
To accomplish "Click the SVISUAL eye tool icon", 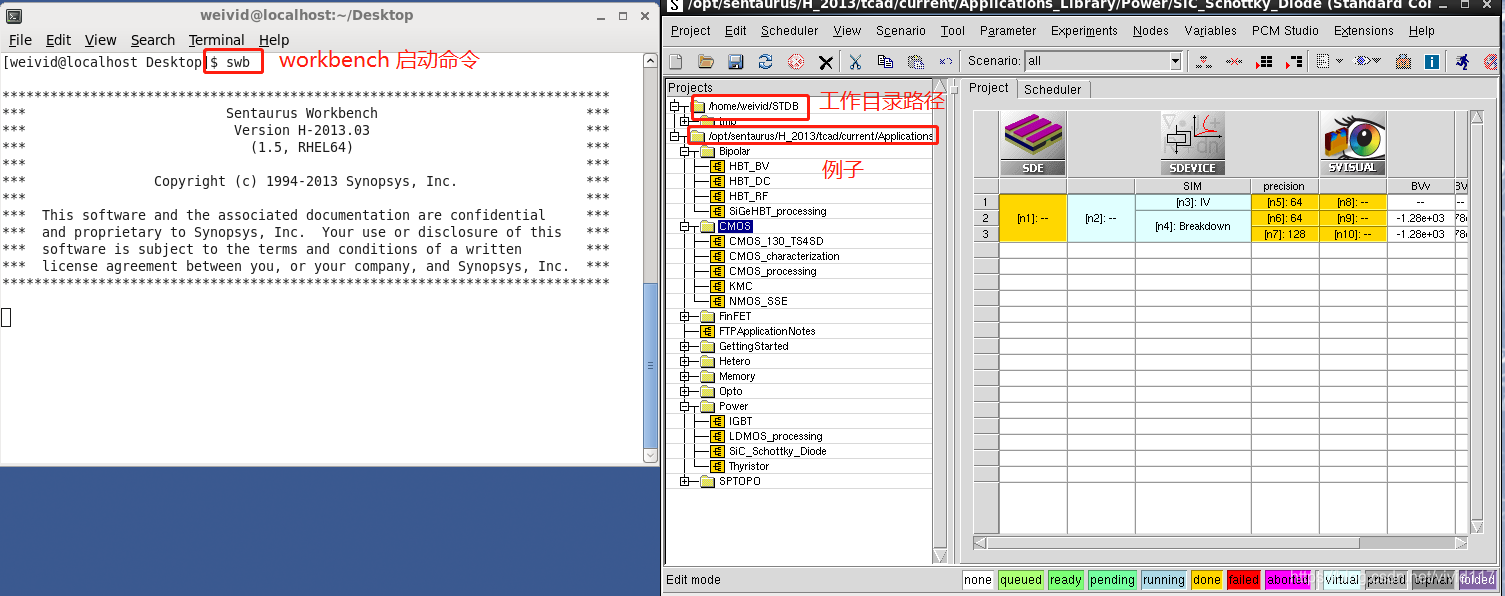I will click(1353, 144).
